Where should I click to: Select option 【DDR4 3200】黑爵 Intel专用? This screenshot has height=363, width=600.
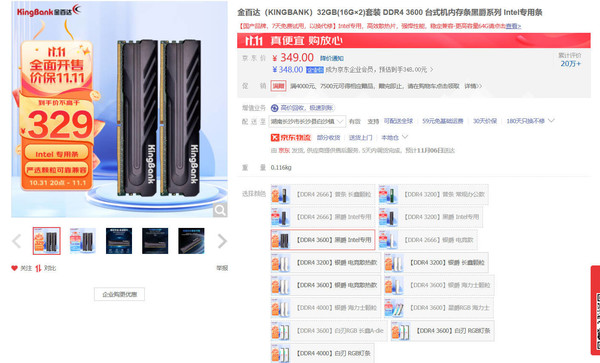coord(430,217)
